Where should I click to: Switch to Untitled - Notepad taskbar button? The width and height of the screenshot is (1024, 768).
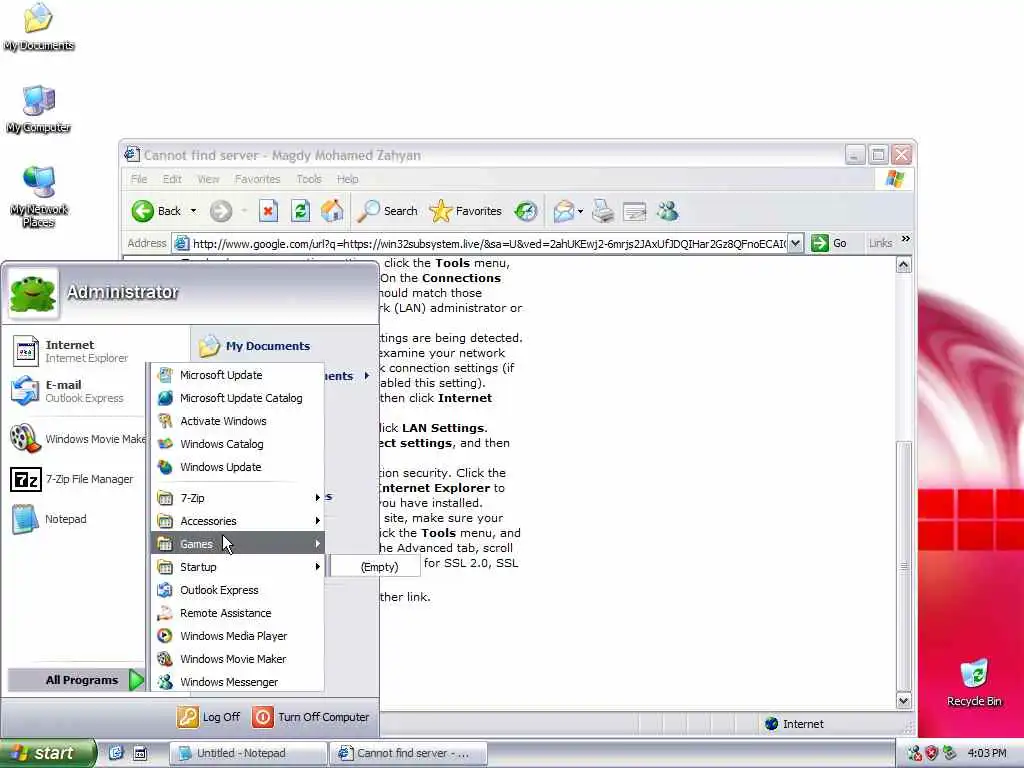248,753
